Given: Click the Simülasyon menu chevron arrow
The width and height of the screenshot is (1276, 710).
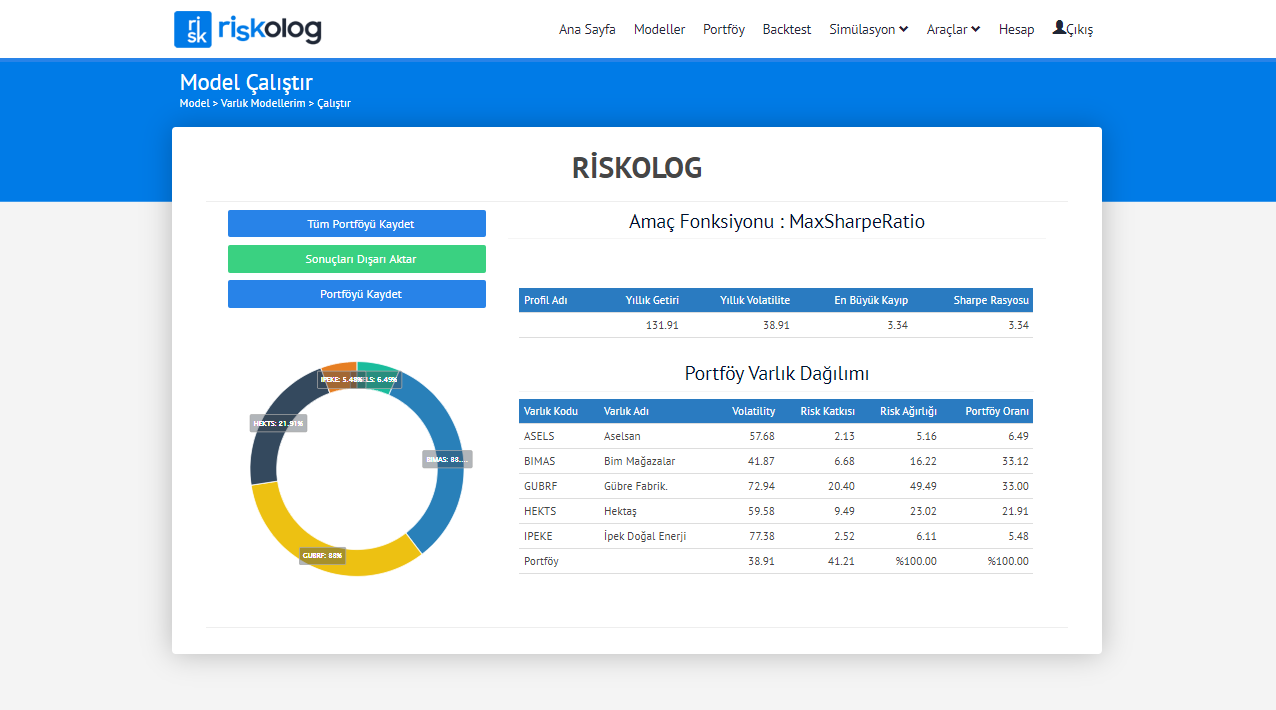Looking at the screenshot, I should tap(904, 29).
